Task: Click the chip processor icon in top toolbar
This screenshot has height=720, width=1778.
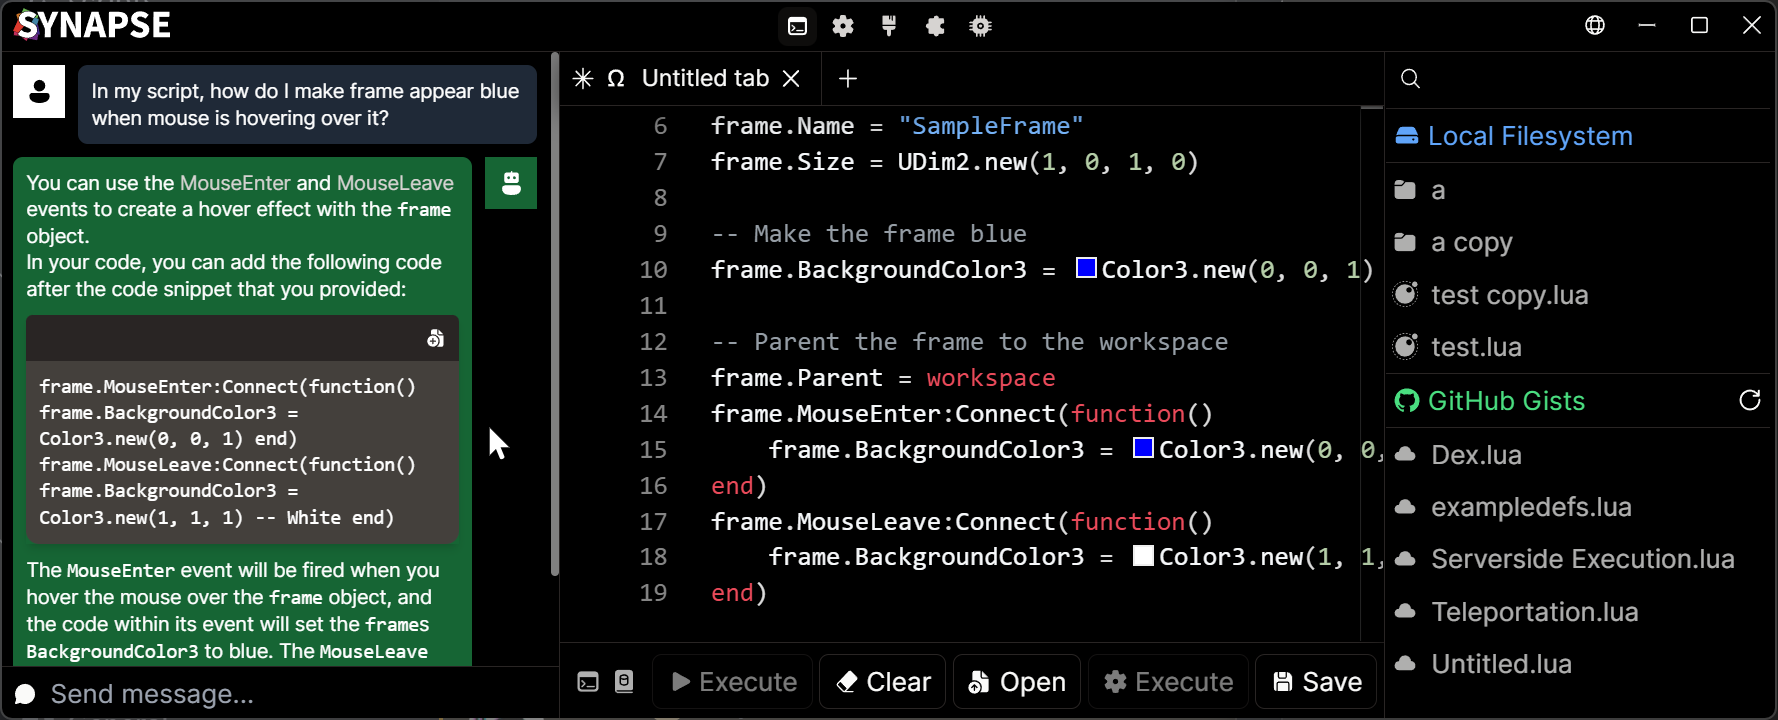Action: point(981,26)
